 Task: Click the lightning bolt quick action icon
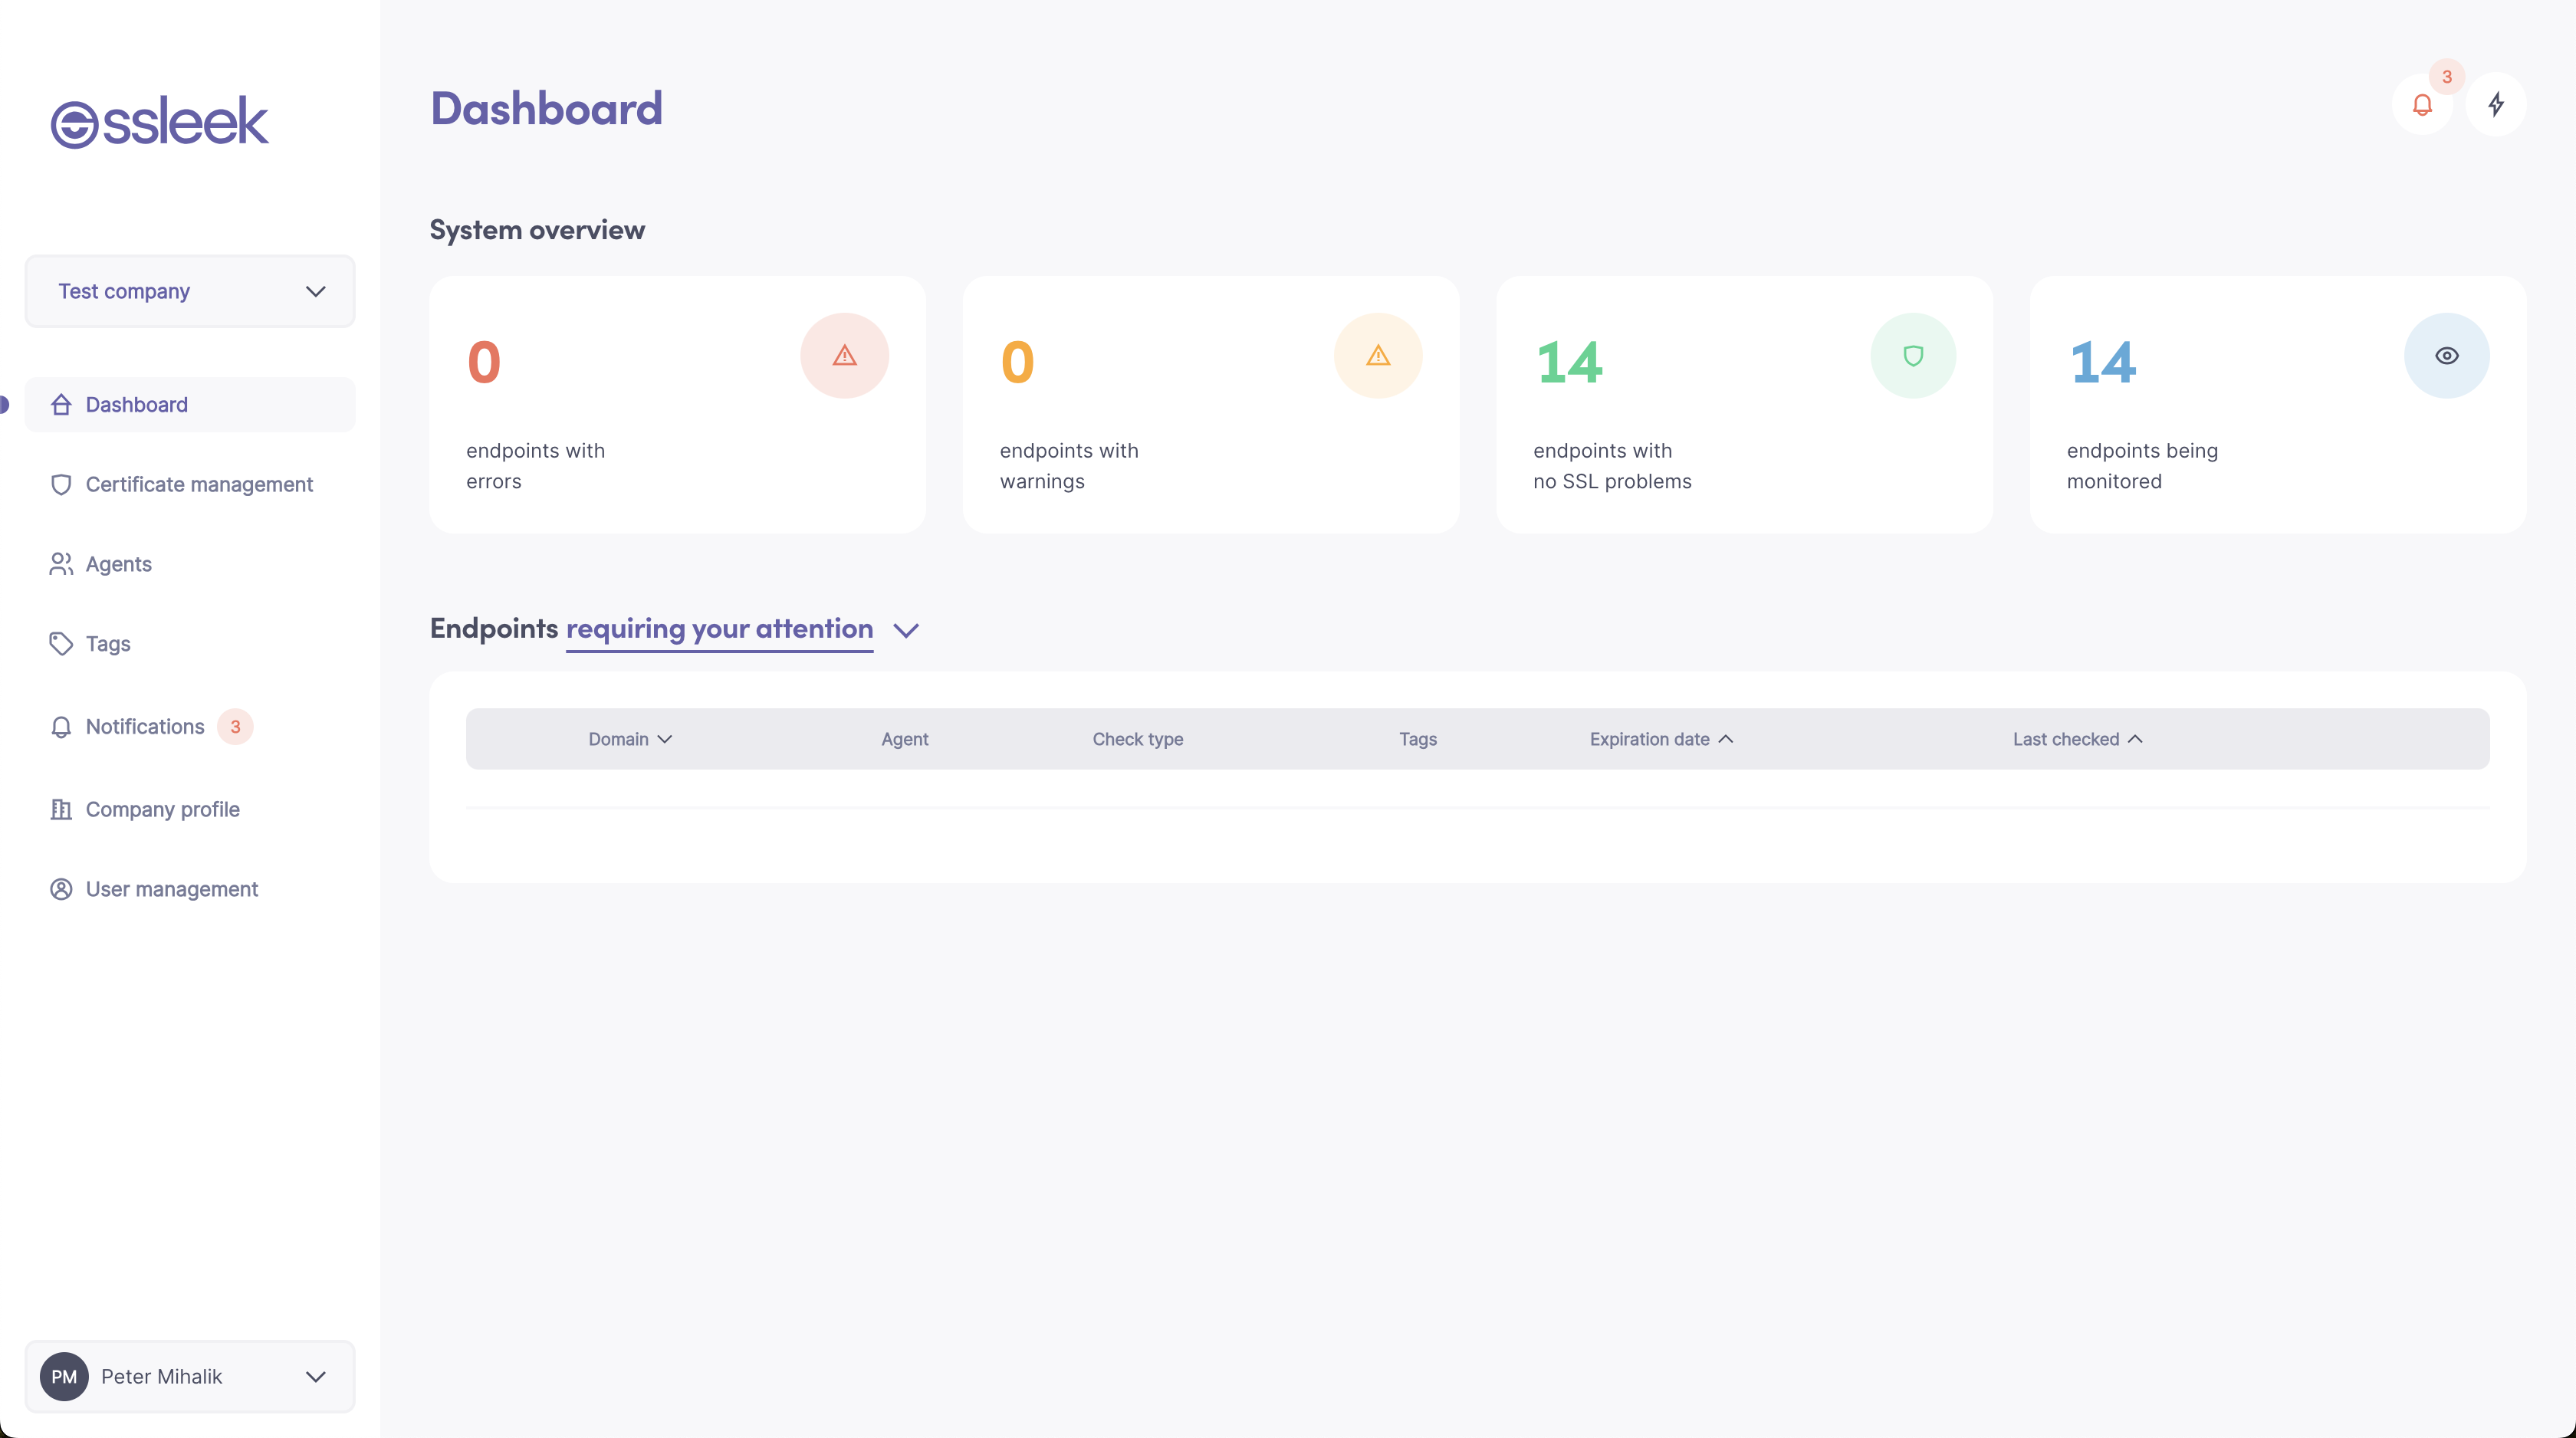[2495, 105]
